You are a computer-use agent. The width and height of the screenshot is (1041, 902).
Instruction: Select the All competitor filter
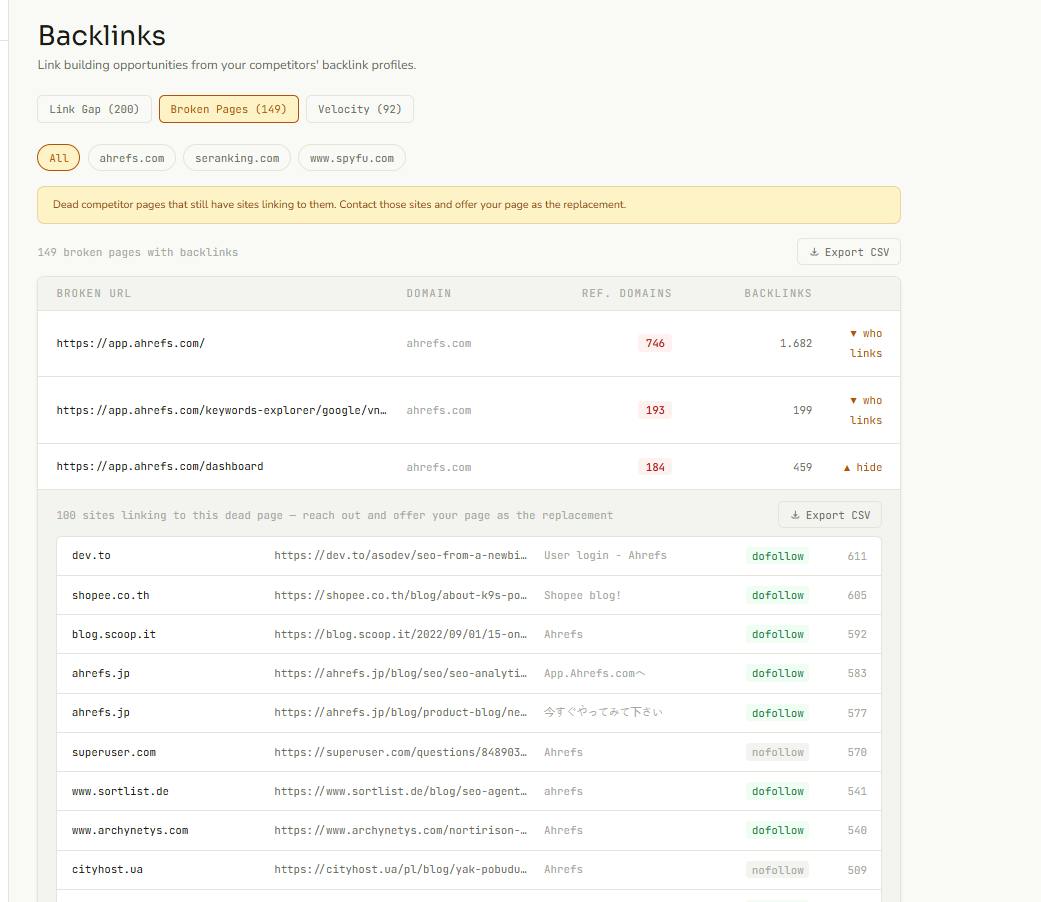tap(58, 158)
